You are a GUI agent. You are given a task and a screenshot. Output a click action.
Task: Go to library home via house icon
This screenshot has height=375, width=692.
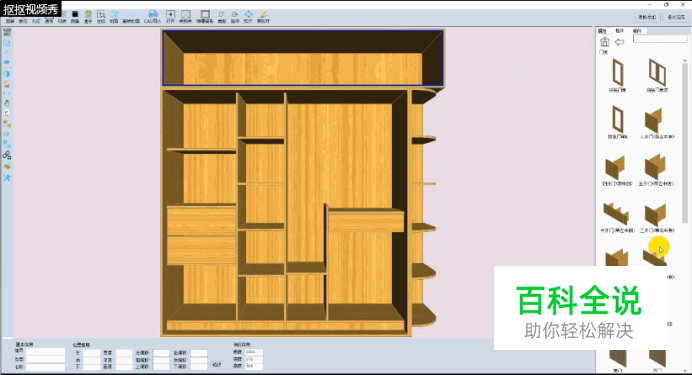point(605,42)
